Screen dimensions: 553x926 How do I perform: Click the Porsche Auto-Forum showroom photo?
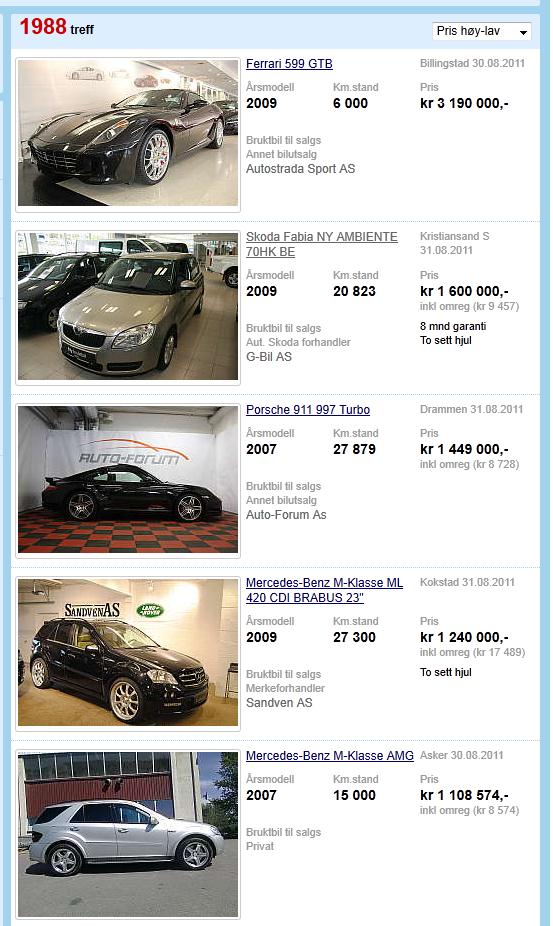click(128, 480)
